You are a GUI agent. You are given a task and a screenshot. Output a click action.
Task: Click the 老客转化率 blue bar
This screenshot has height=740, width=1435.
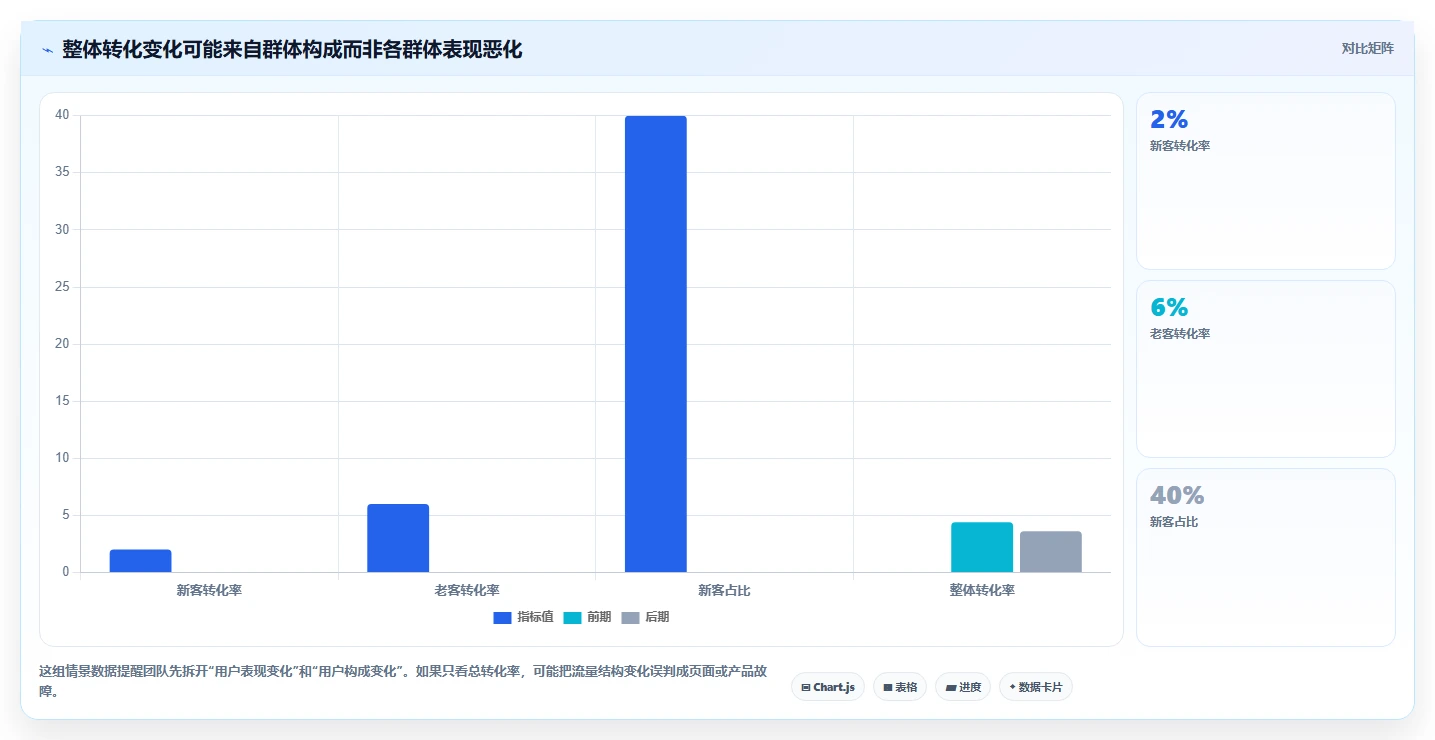pyautogui.click(x=398, y=538)
